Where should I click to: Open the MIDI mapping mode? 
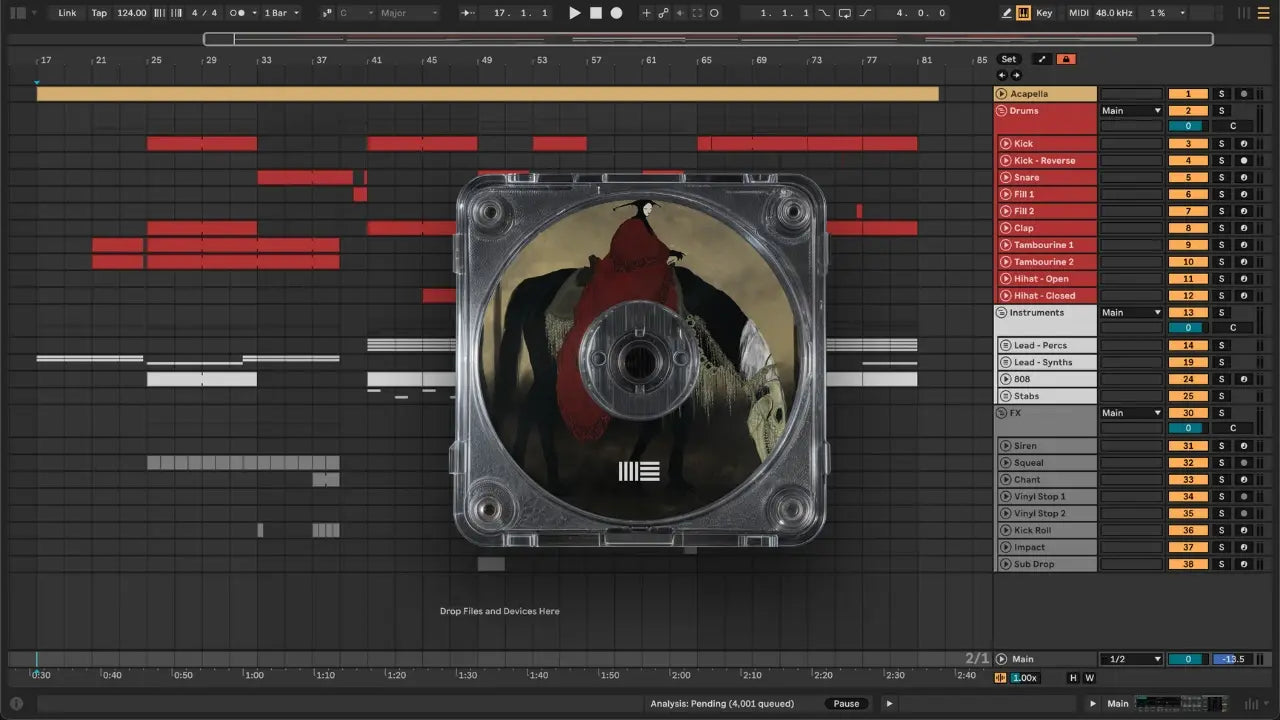[x=1078, y=13]
